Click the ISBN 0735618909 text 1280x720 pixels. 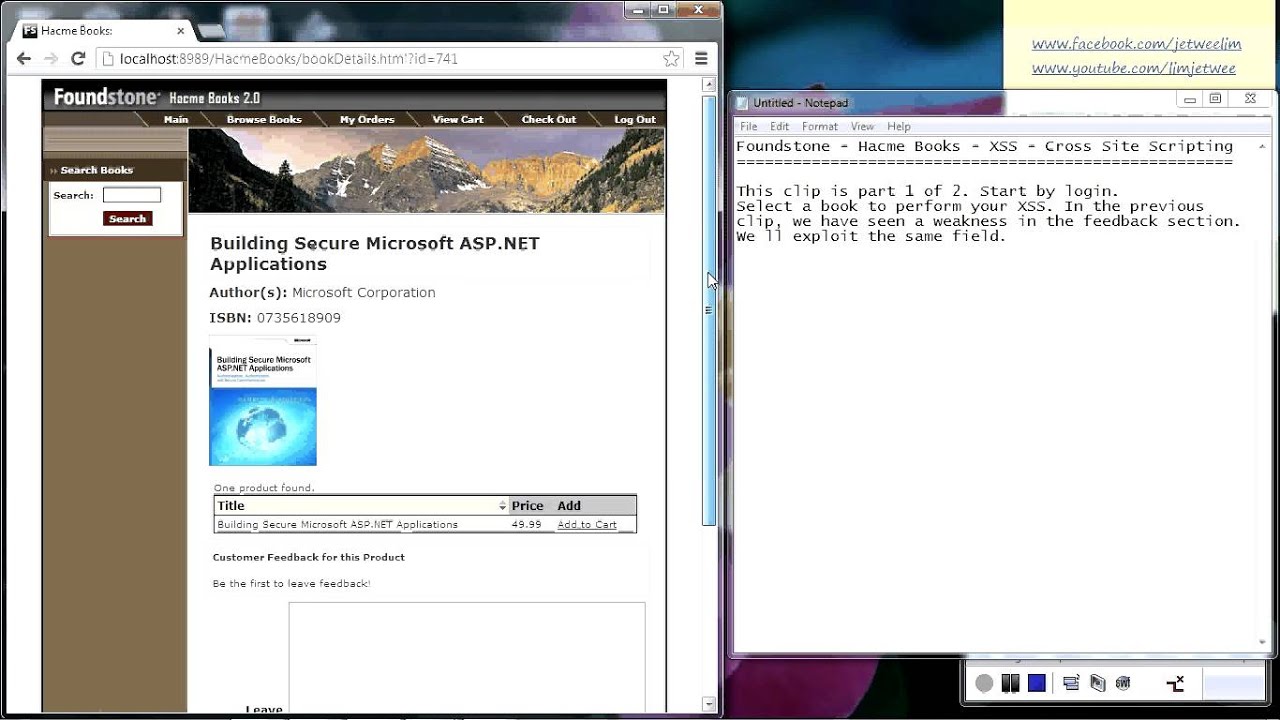(x=275, y=318)
